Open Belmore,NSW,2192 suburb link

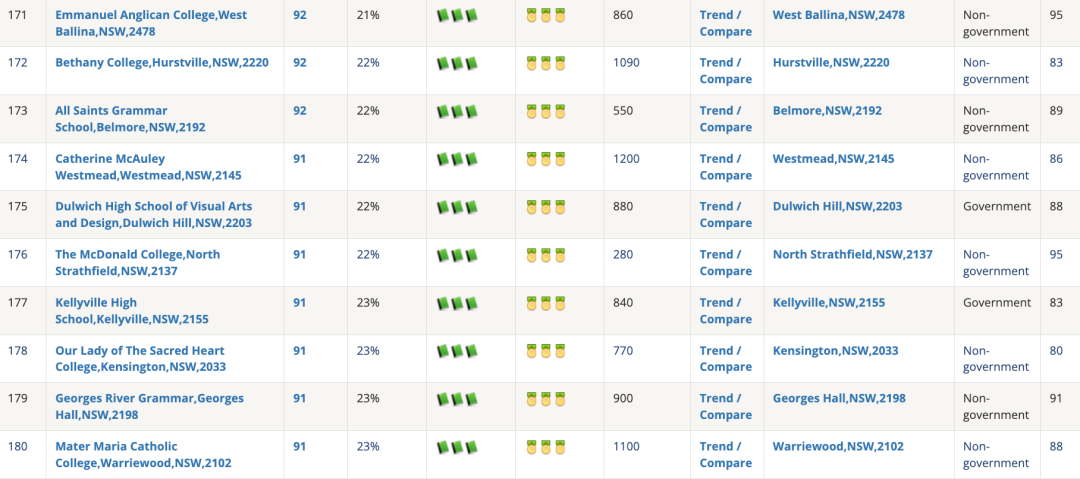[x=827, y=110]
